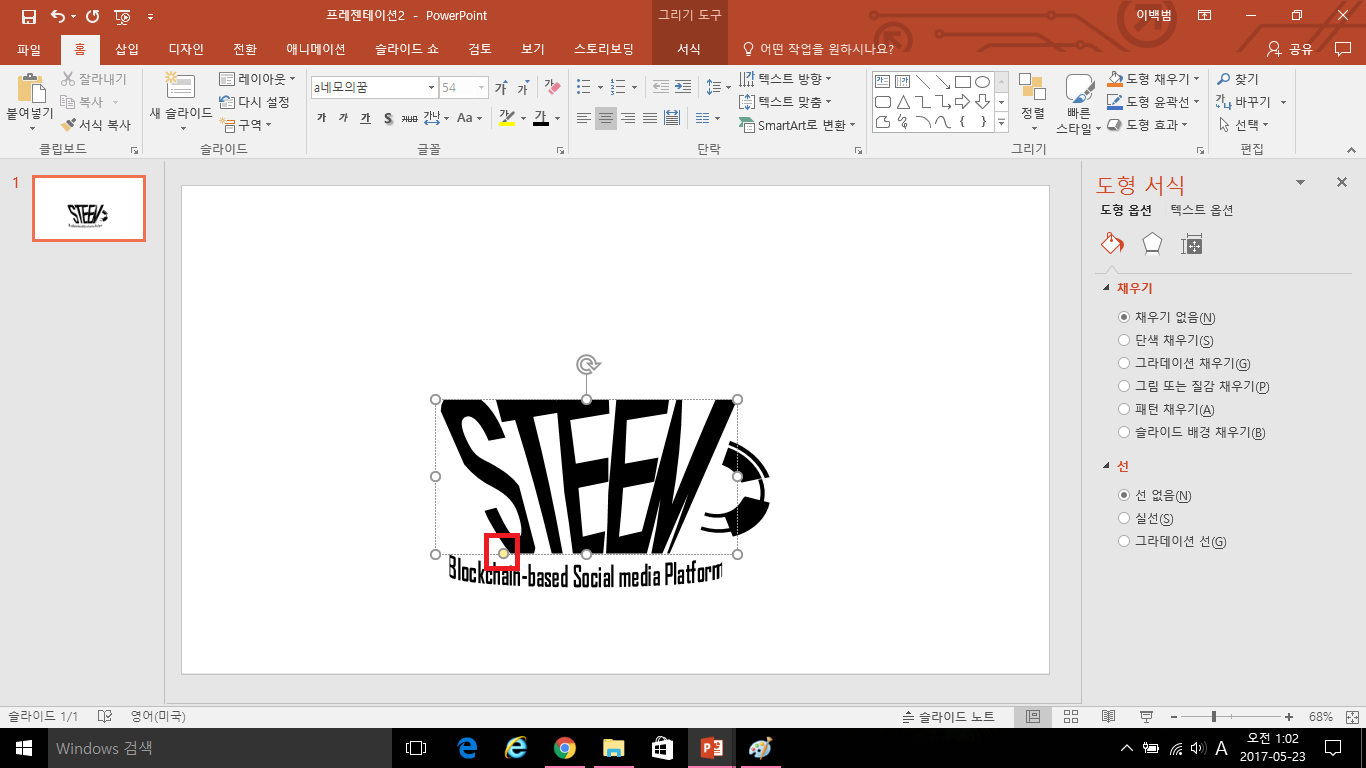
Task: Click the Reset slide (다시 설정) button
Action: [x=255, y=102]
